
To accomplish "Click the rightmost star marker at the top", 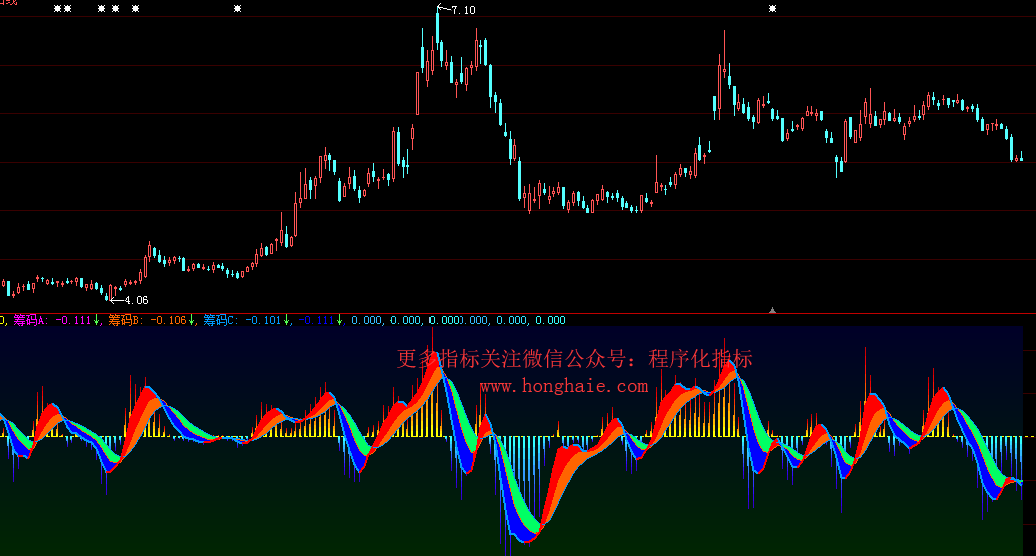I will point(772,9).
